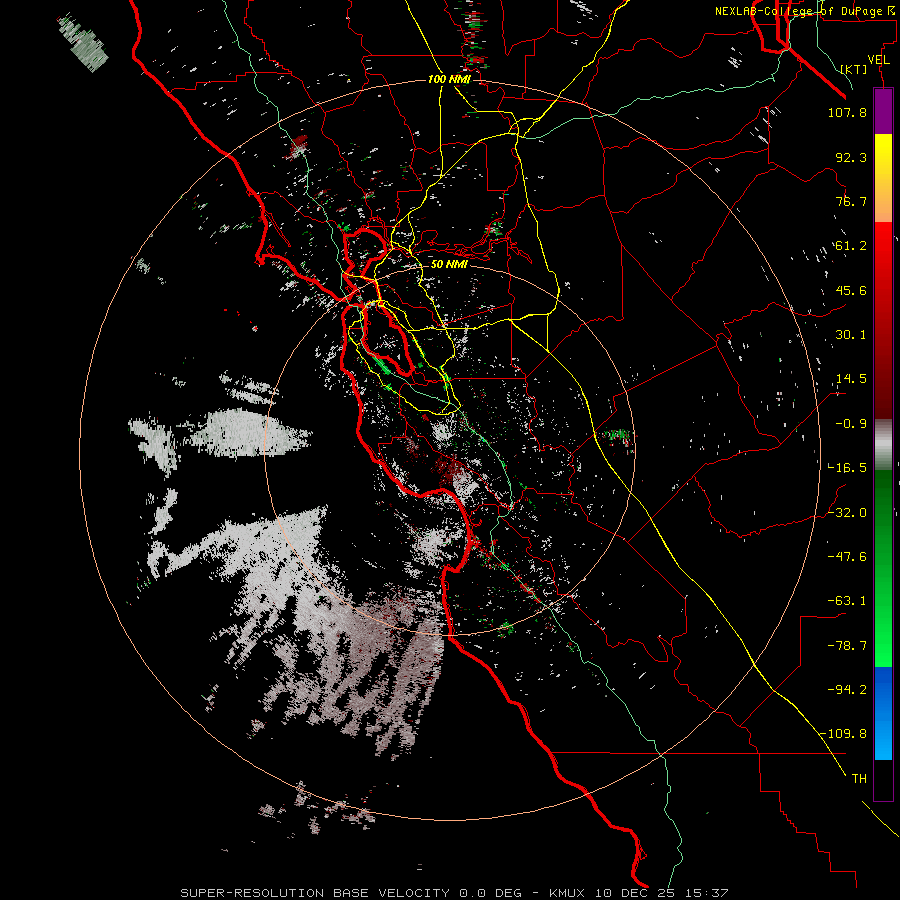This screenshot has width=900, height=900.
Task: Click the VEL legend title
Action: [x=878, y=60]
